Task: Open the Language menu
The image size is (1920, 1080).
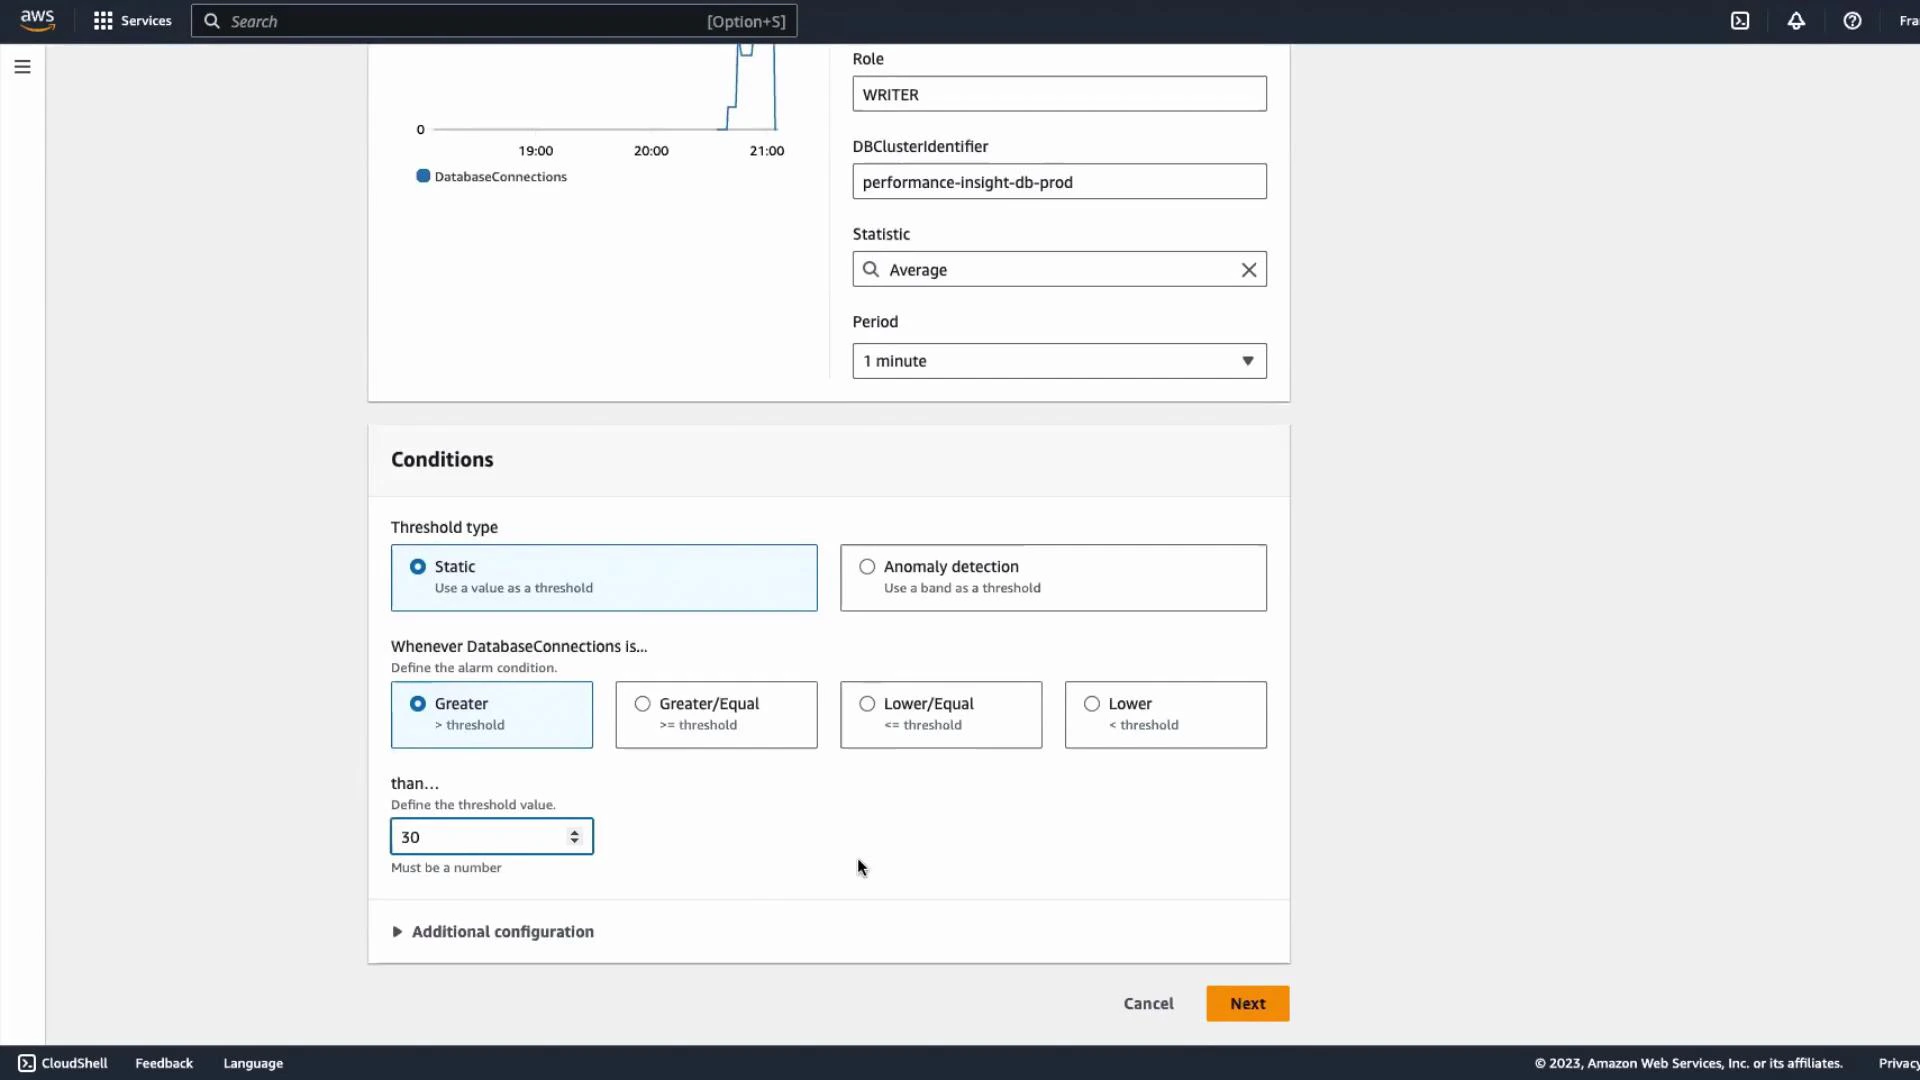Action: click(252, 1062)
